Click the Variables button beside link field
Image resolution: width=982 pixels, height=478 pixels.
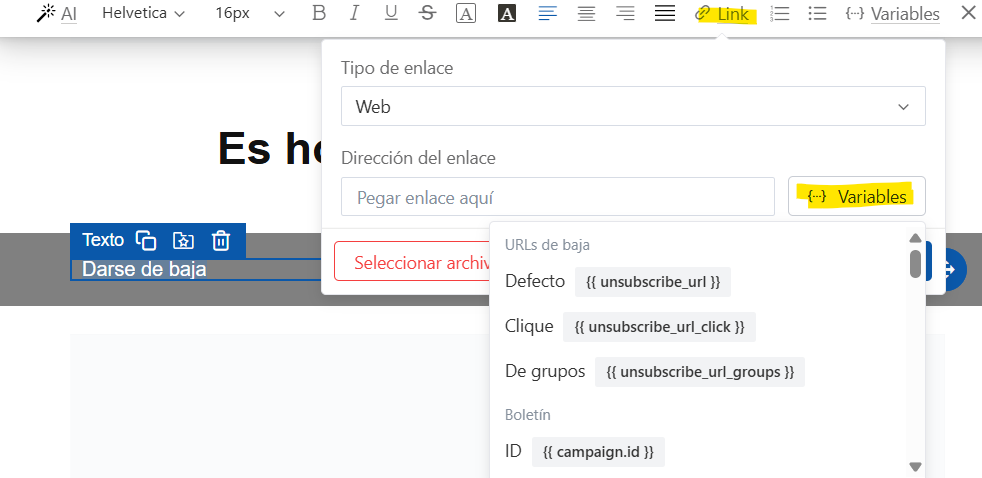(857, 197)
